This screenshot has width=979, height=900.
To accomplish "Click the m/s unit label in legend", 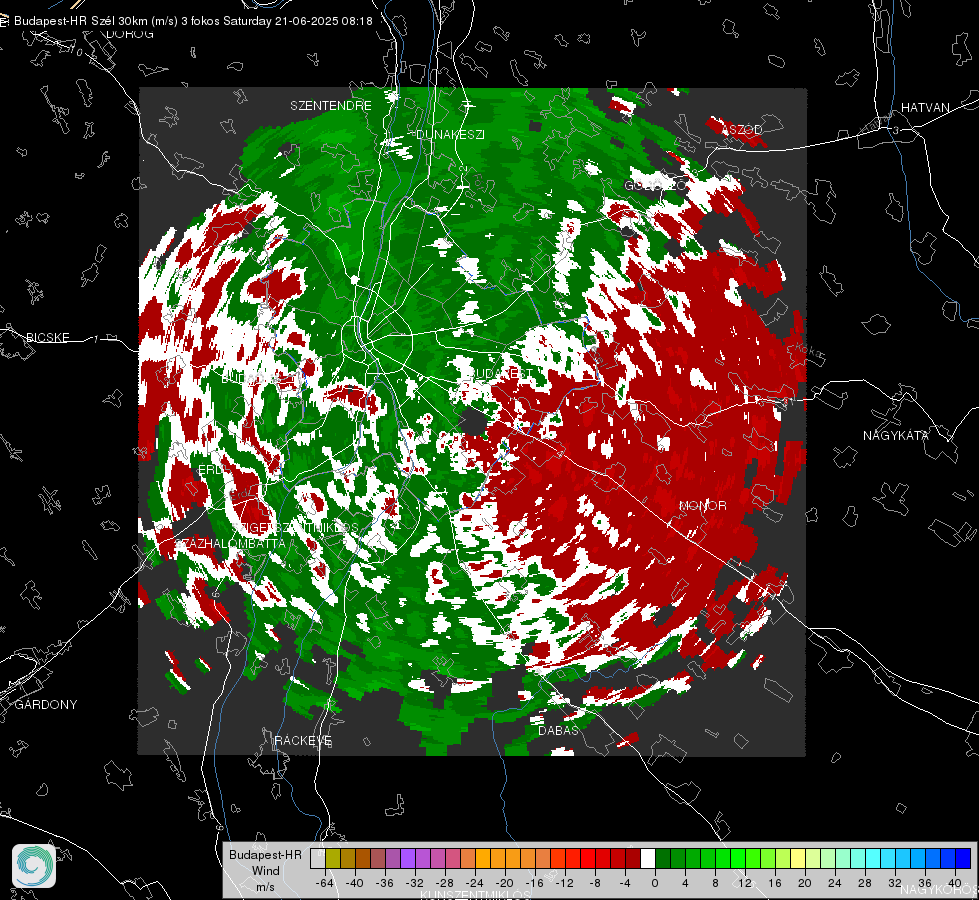I will click(265, 886).
